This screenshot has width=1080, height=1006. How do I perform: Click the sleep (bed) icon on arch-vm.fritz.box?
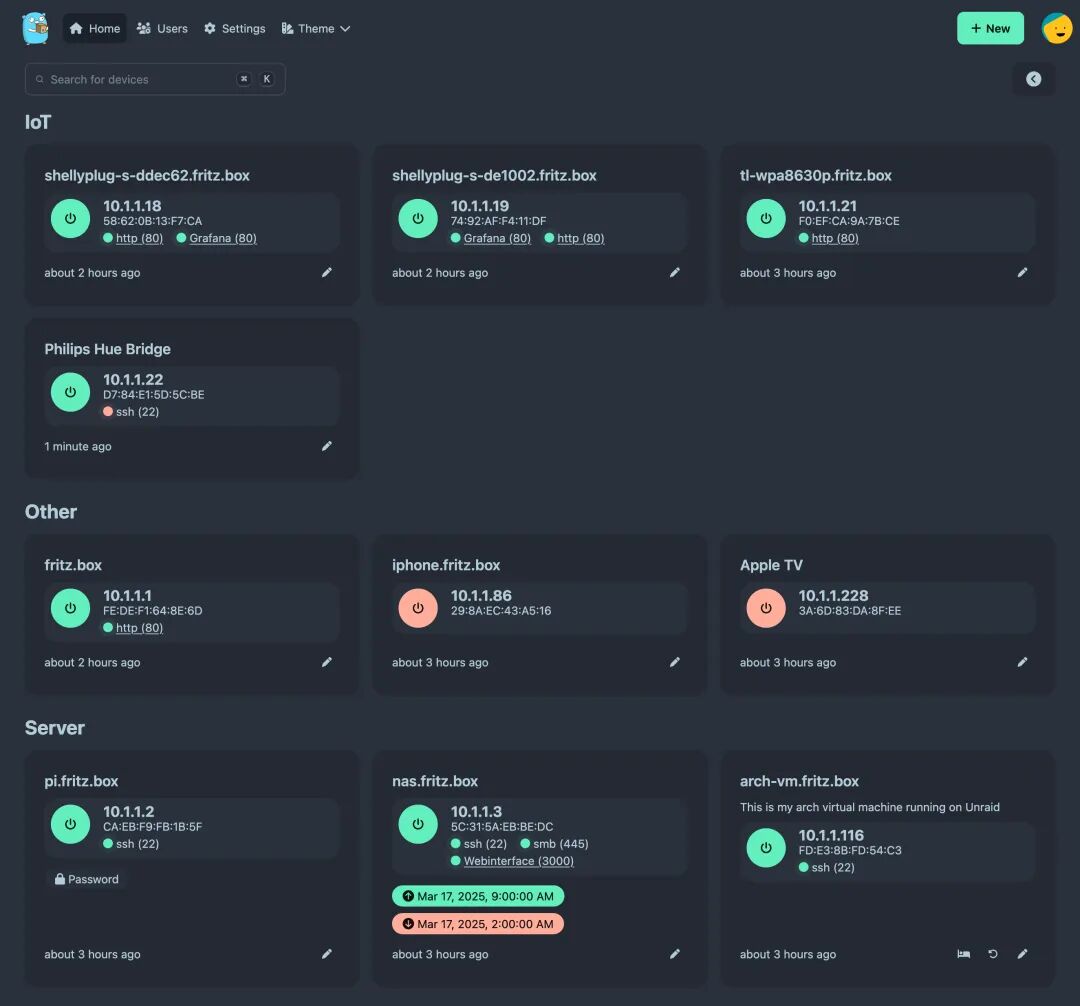963,954
